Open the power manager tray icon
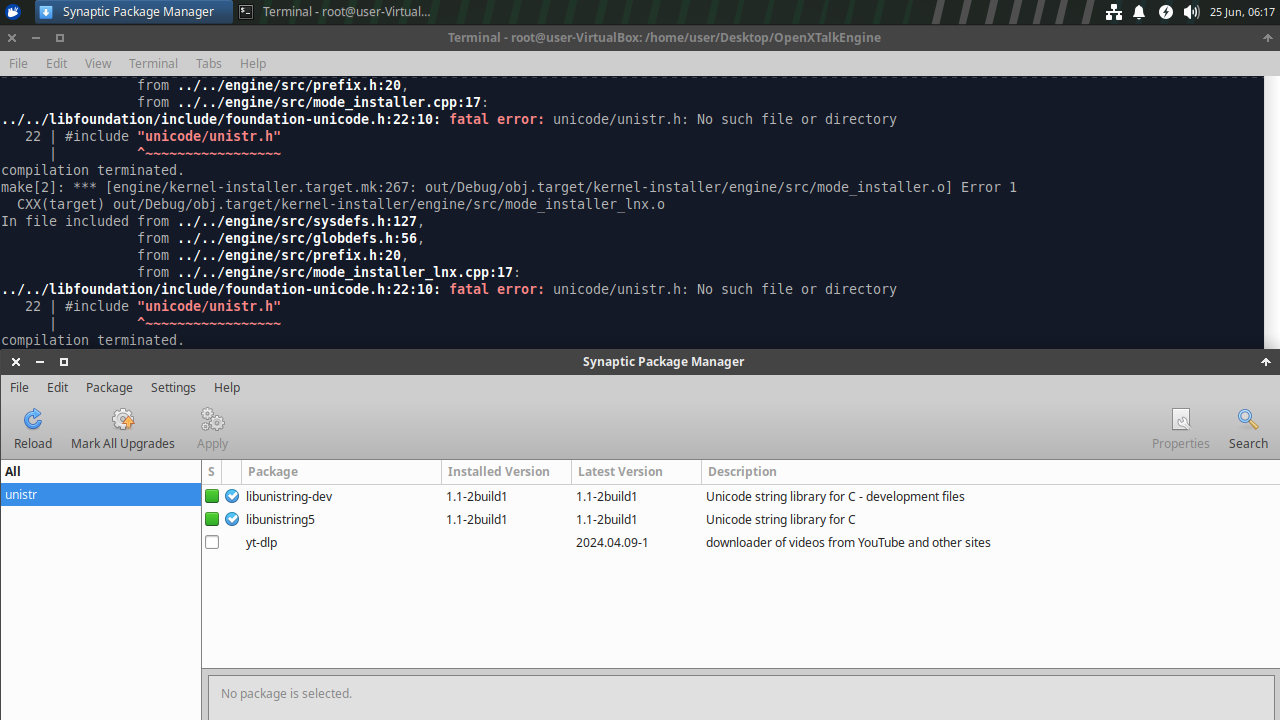Viewport: 1280px width, 720px height. point(1165,12)
